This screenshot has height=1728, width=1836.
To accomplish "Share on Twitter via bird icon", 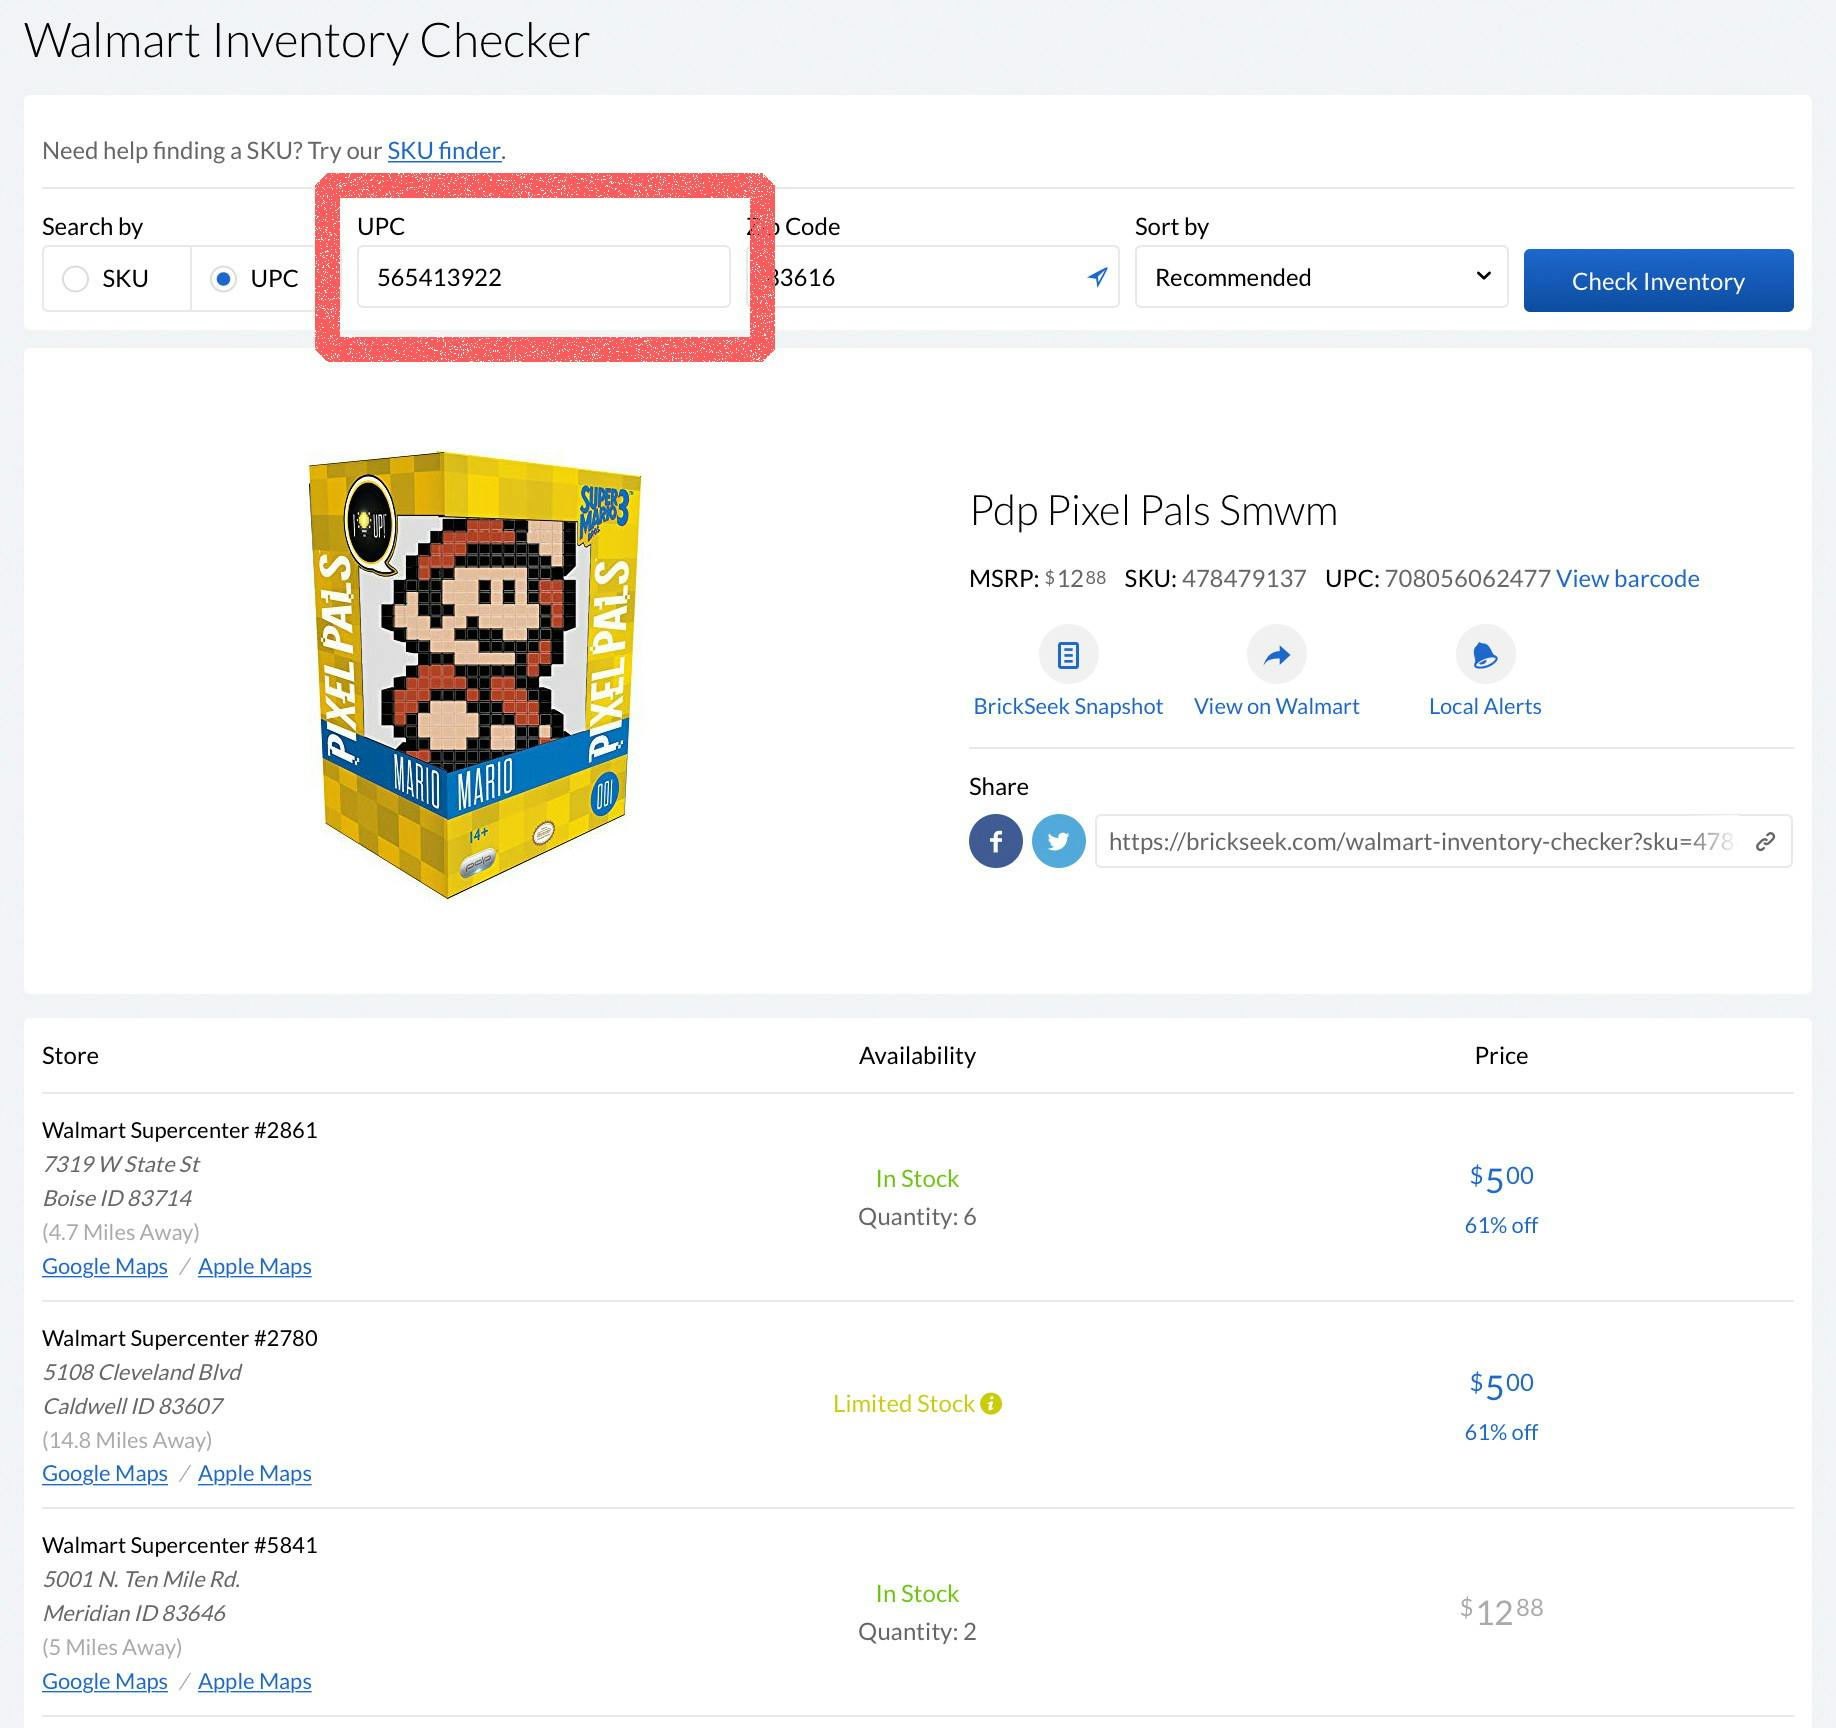I will tap(1058, 841).
